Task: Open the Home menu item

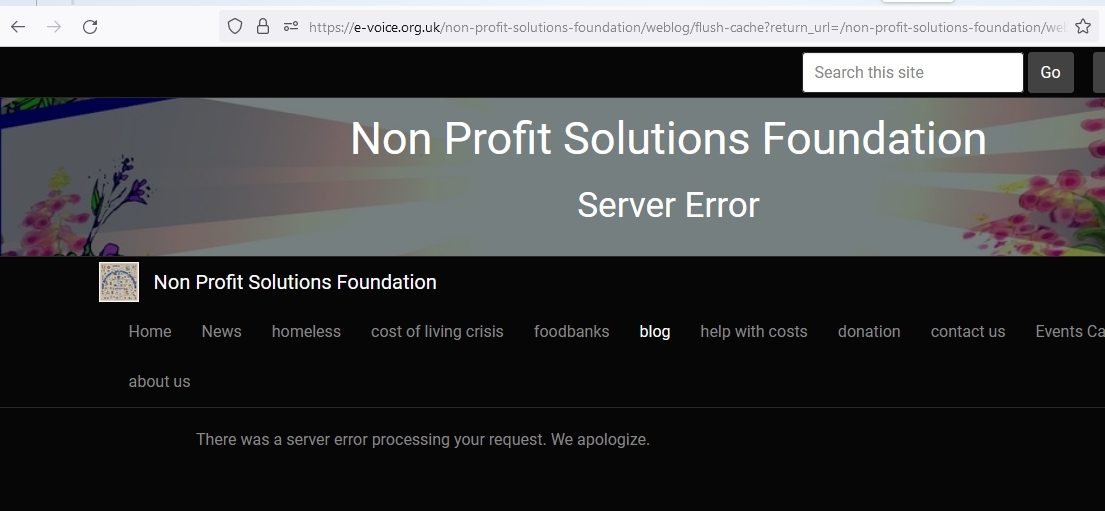Action: (x=150, y=331)
